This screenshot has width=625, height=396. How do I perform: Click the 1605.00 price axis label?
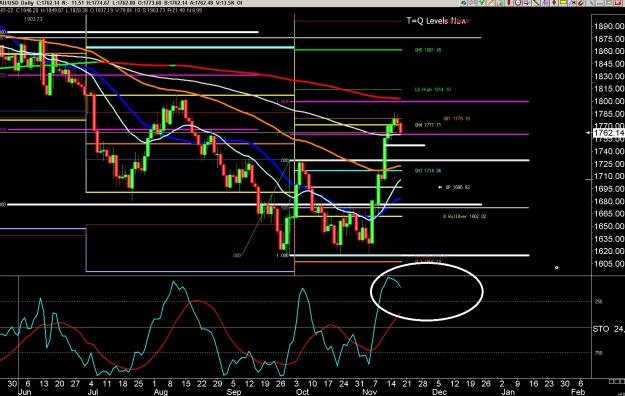[609, 264]
